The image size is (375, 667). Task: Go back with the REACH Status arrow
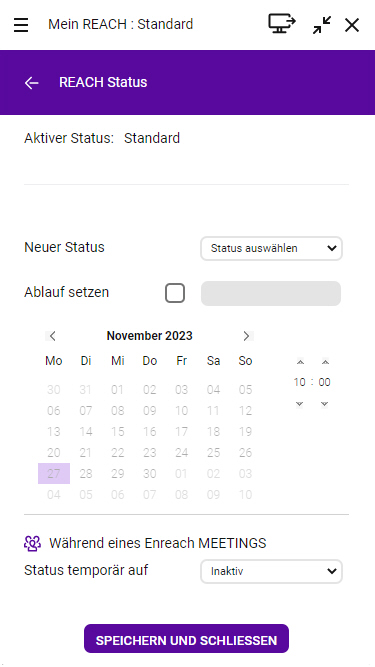coord(31,83)
